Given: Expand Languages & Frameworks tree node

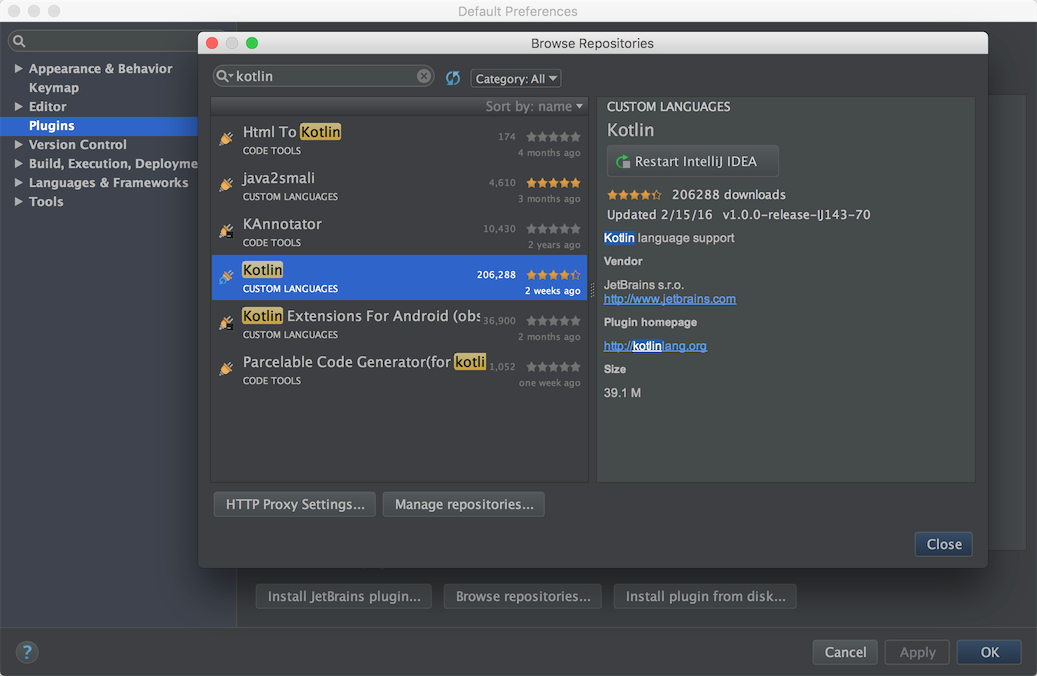Looking at the screenshot, I should pyautogui.click(x=19, y=183).
